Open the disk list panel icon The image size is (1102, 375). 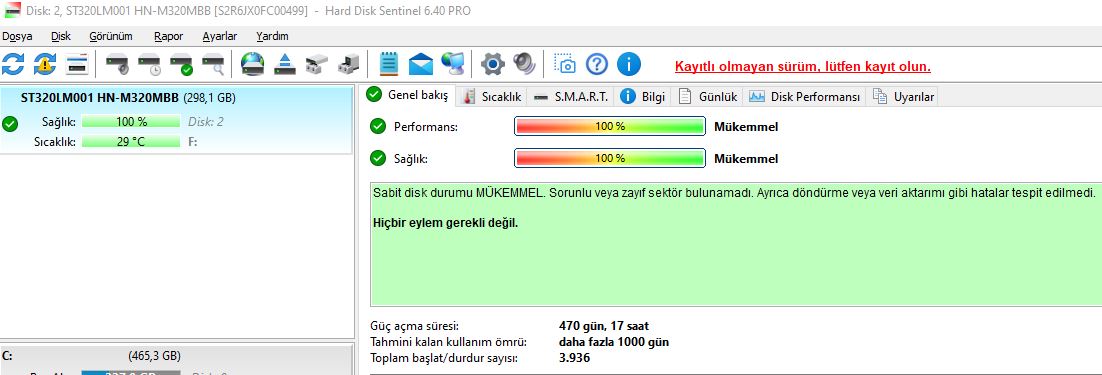77,65
